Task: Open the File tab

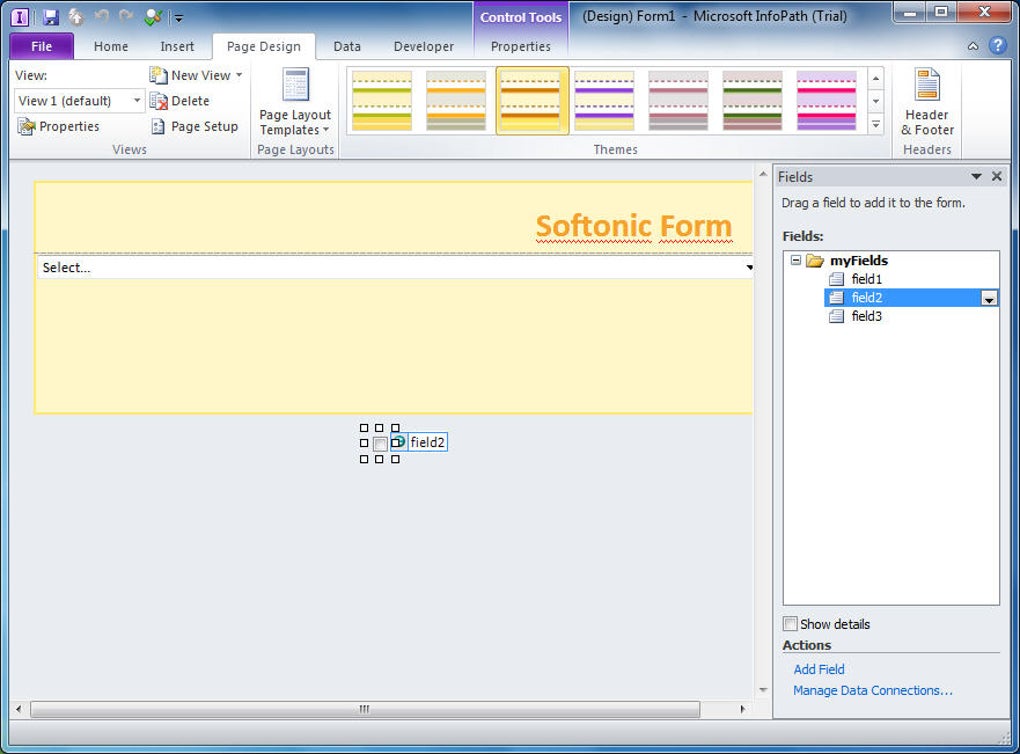Action: [x=42, y=46]
